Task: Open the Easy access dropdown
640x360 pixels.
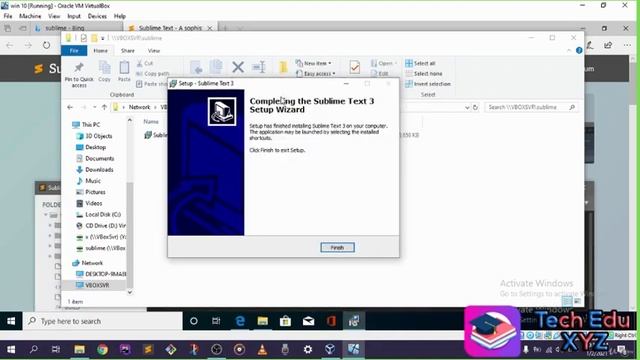Action: 316,73
